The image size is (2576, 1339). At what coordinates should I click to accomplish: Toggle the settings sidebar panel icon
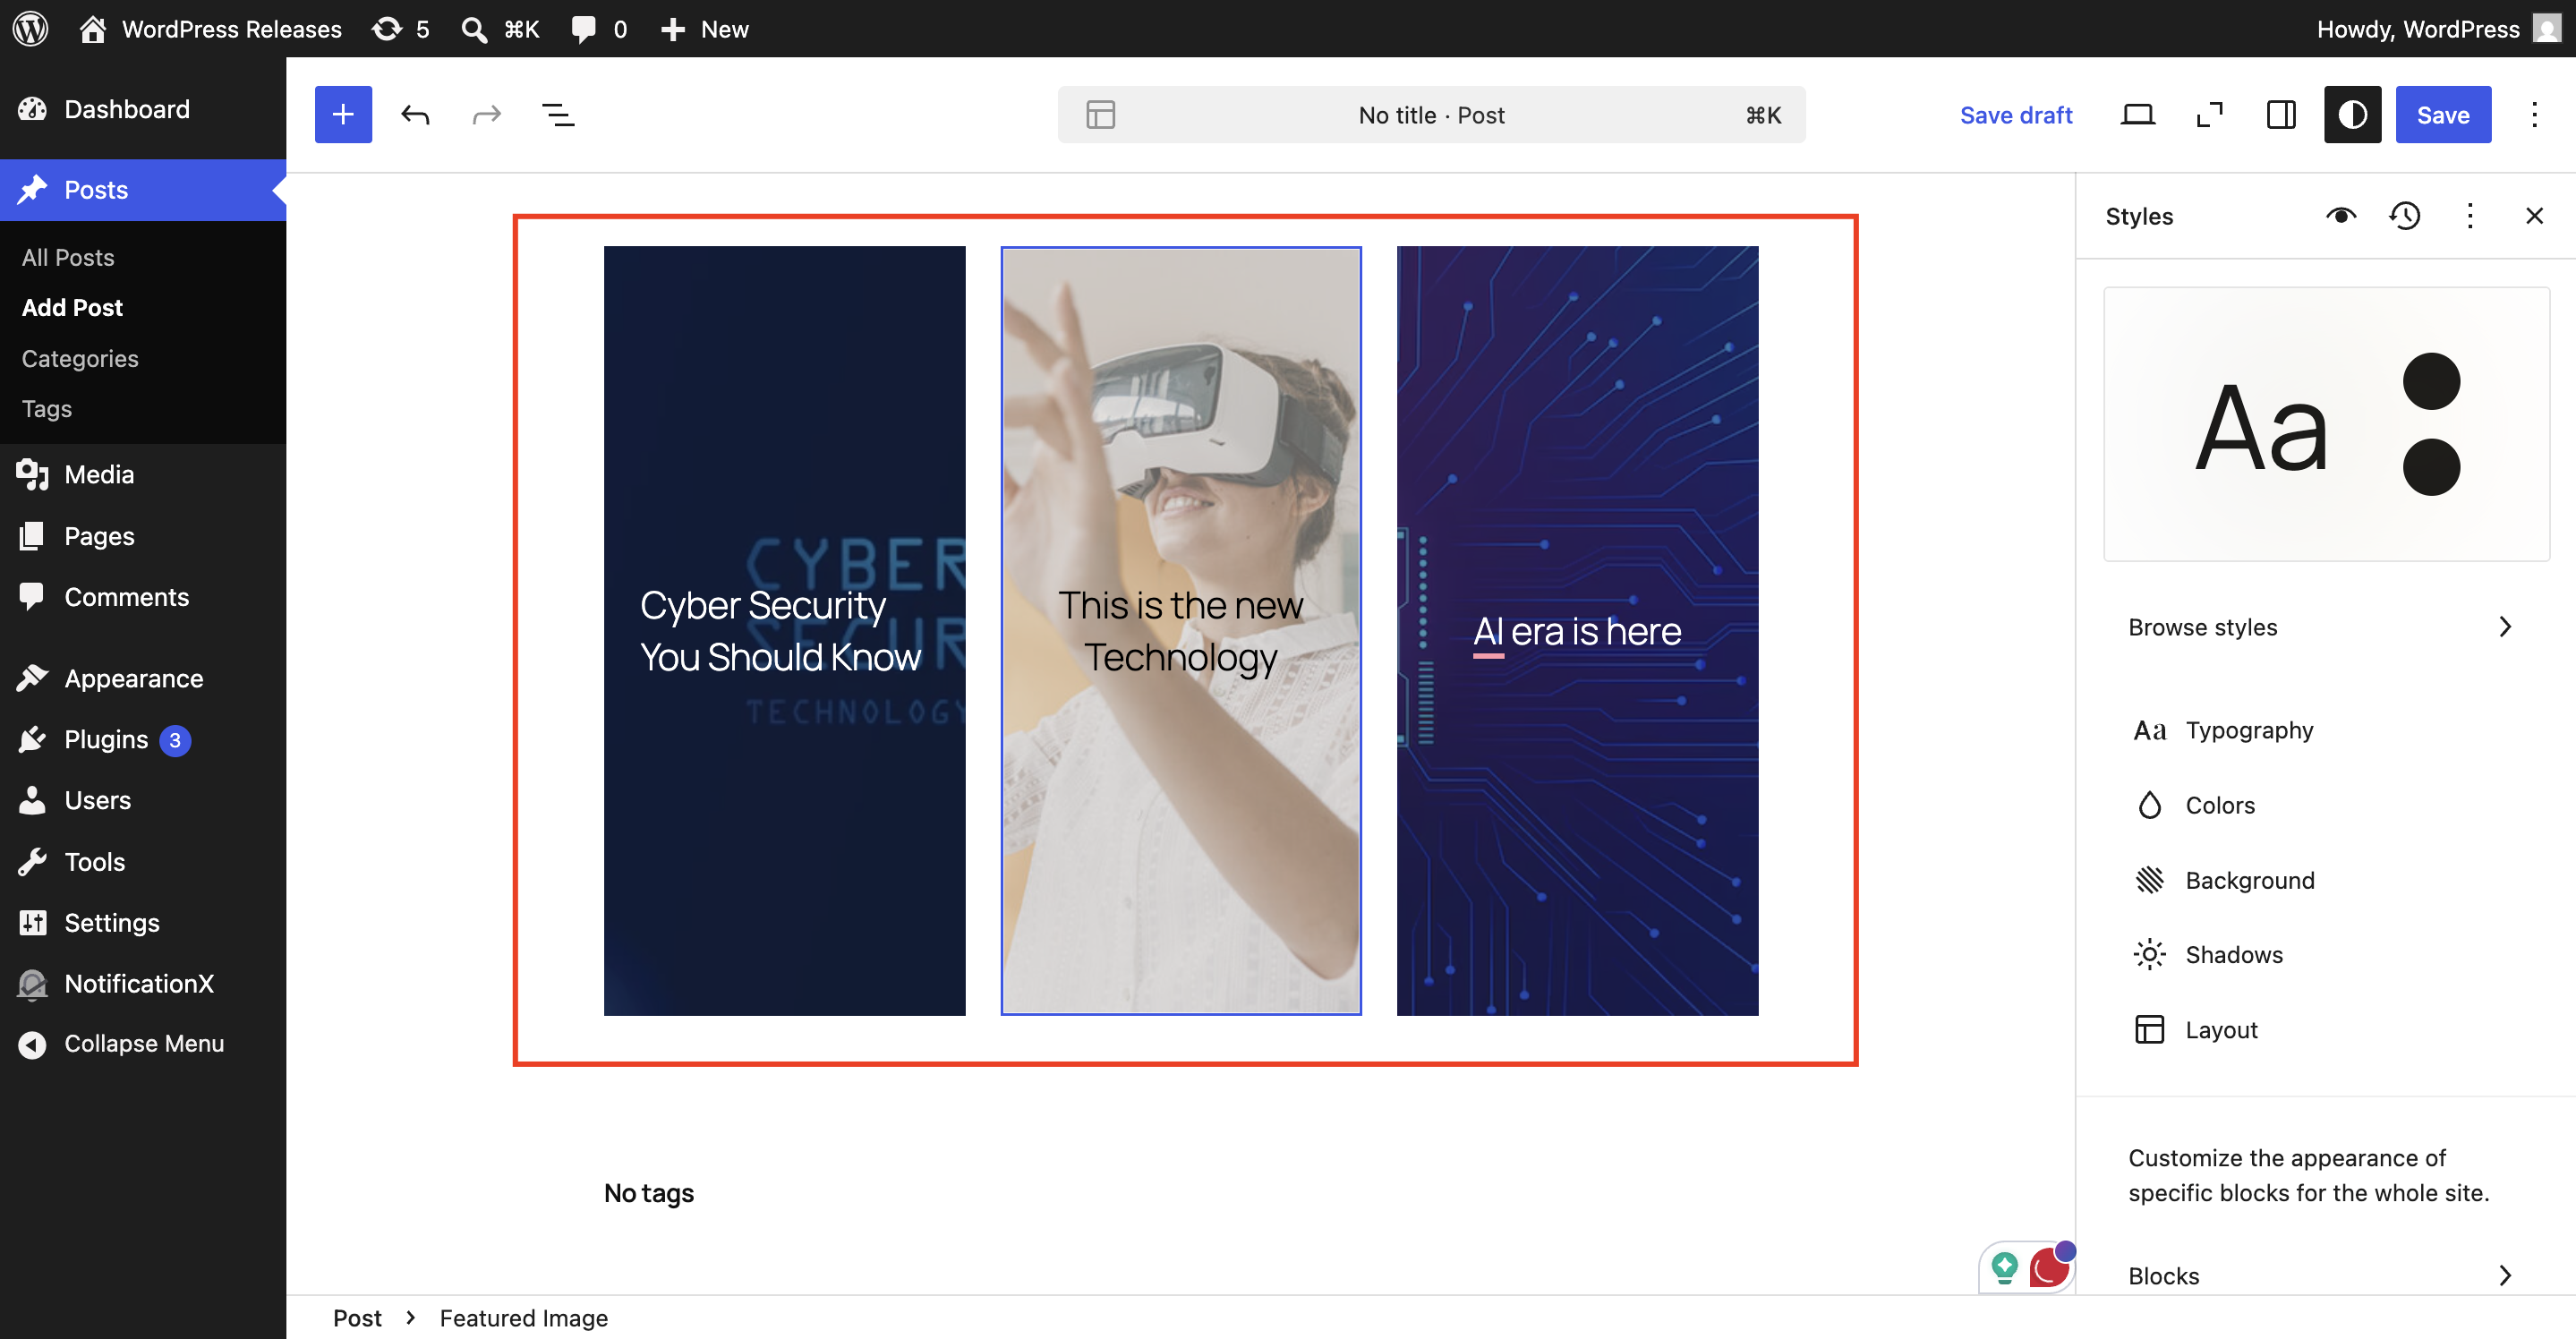click(2281, 115)
